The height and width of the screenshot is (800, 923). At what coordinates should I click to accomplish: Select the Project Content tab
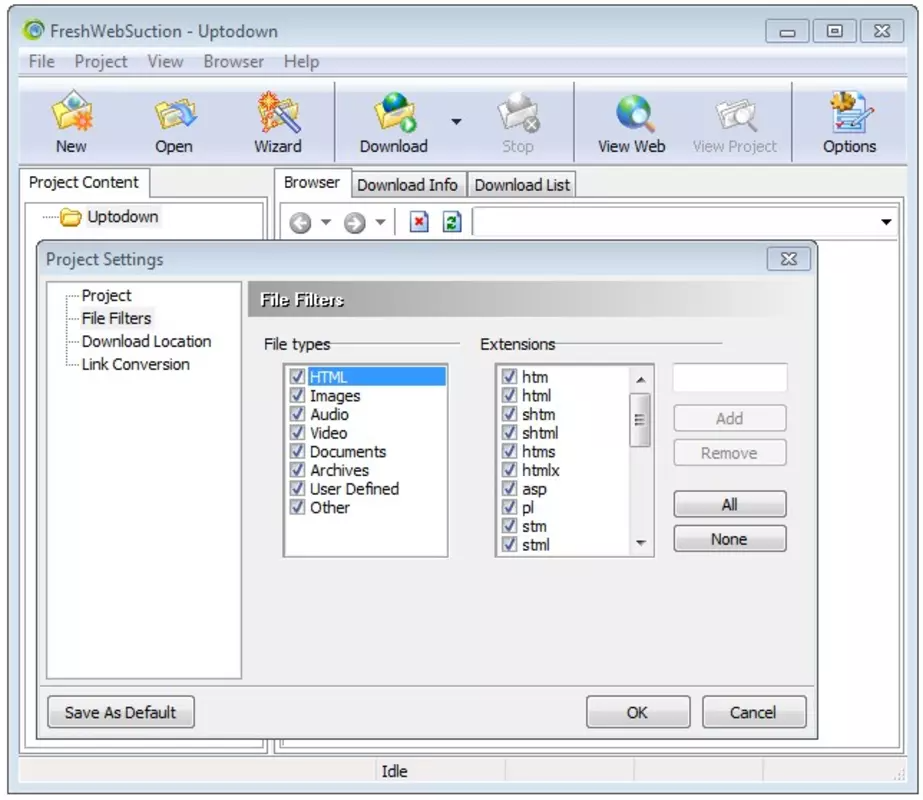pos(84,182)
